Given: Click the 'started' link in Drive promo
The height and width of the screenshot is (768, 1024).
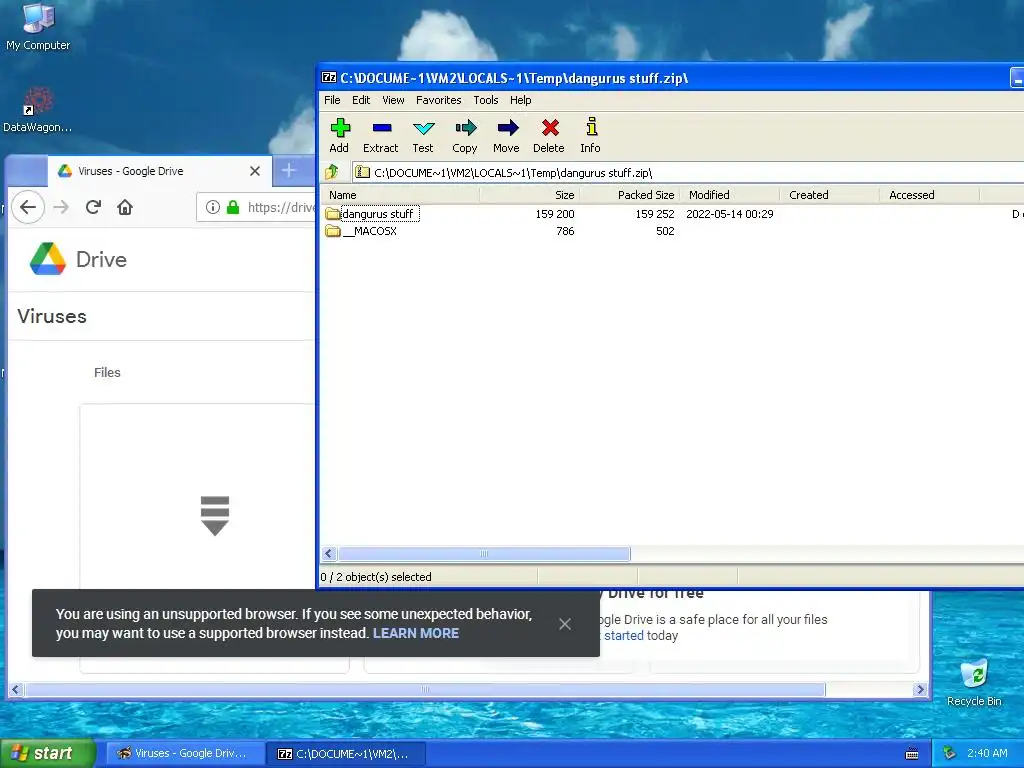Looking at the screenshot, I should (x=624, y=635).
